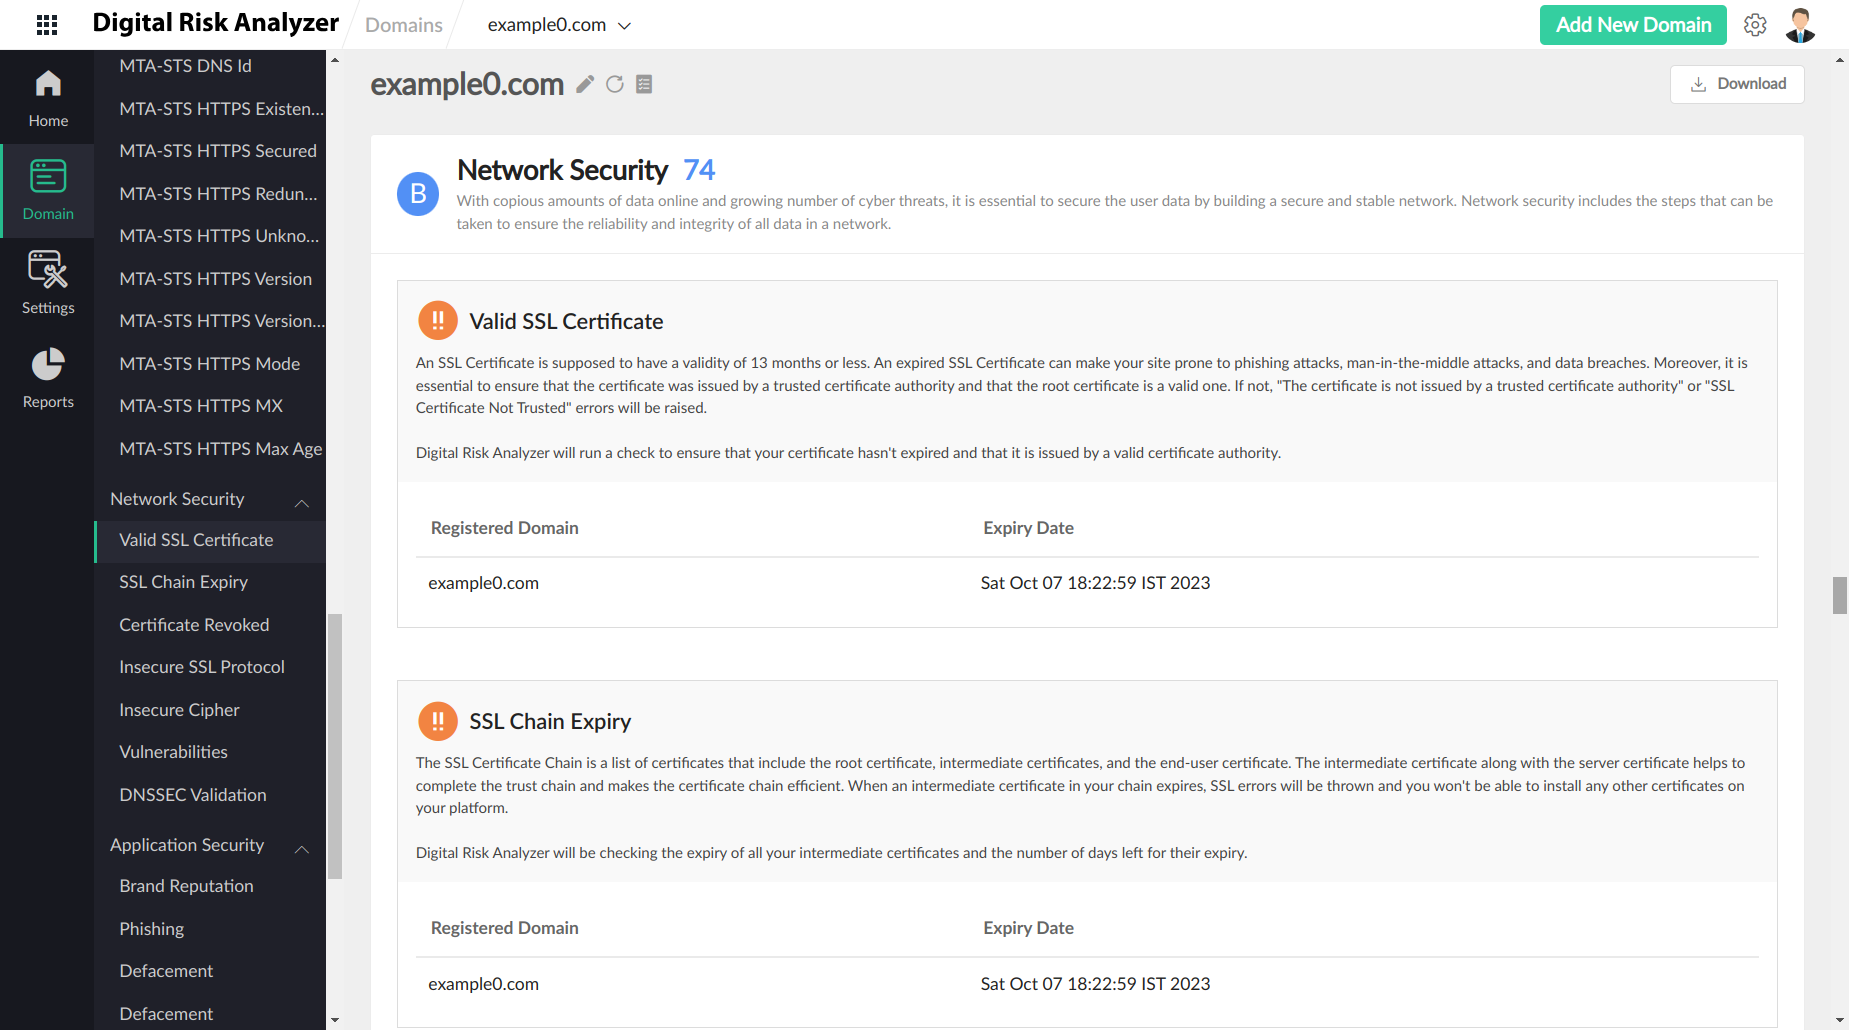Refresh the example0.com scan results
The height and width of the screenshot is (1030, 1849).
click(615, 84)
